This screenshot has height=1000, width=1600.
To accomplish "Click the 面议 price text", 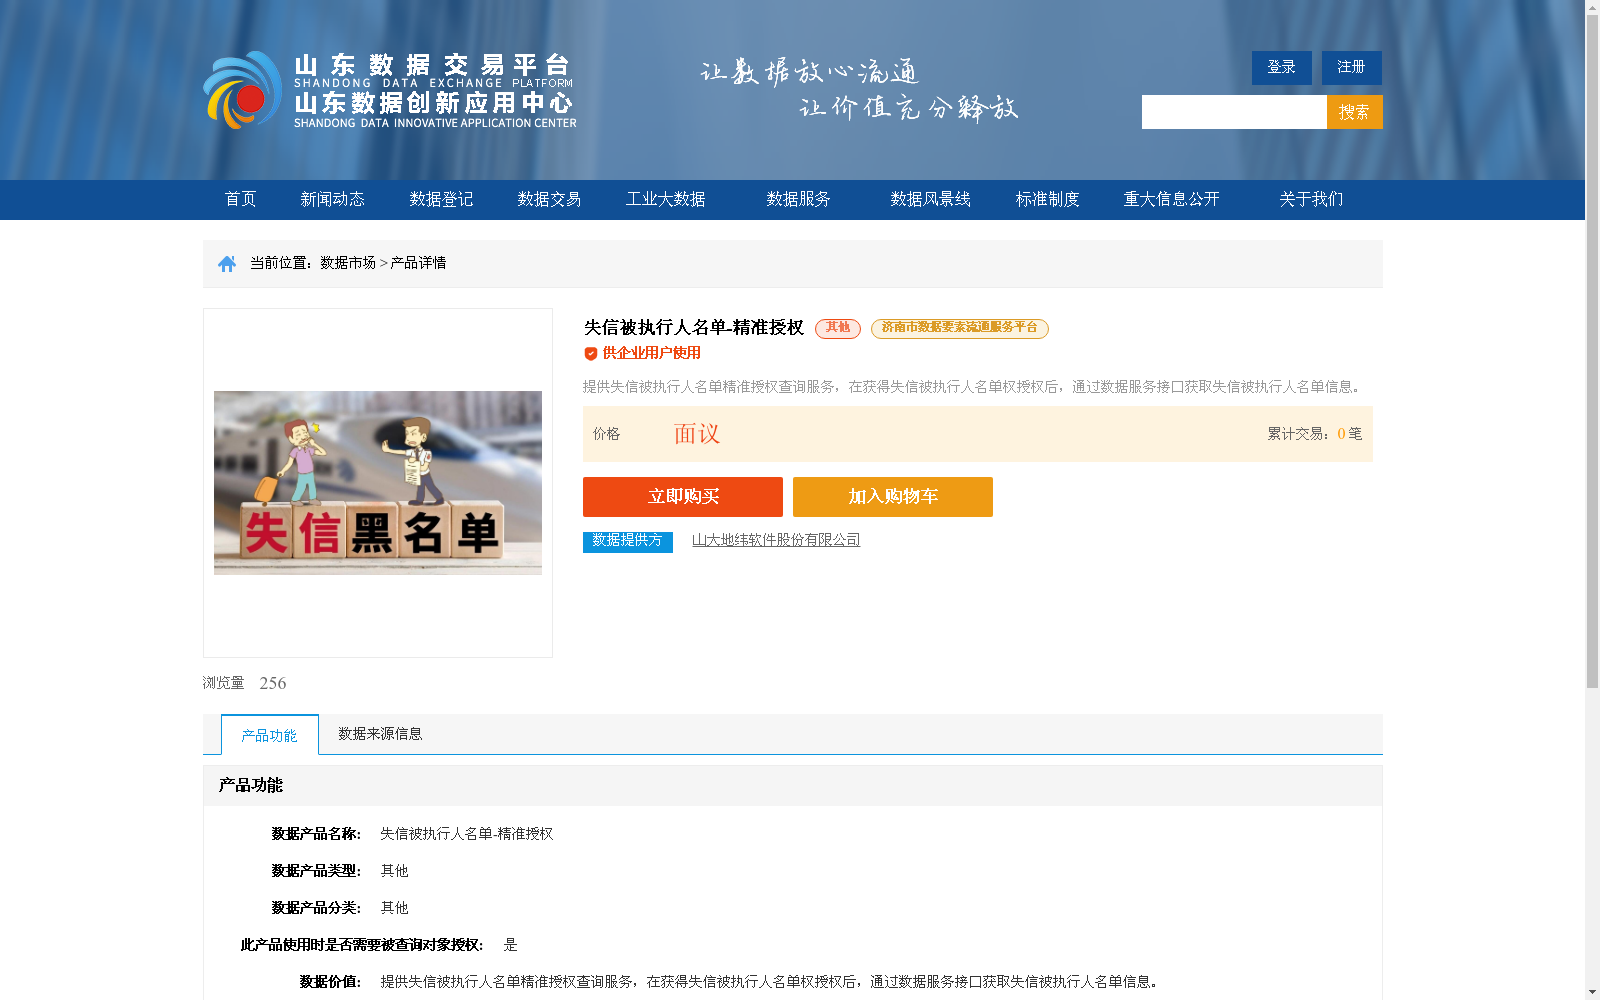I will 697,434.
